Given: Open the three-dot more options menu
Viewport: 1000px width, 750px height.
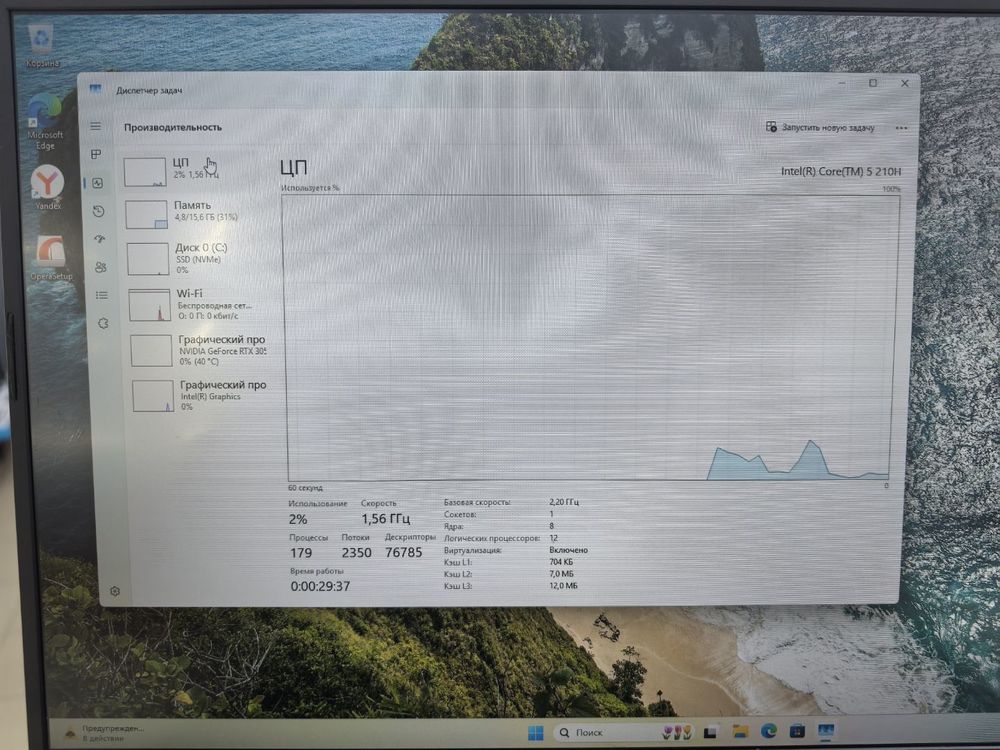Looking at the screenshot, I should (901, 128).
